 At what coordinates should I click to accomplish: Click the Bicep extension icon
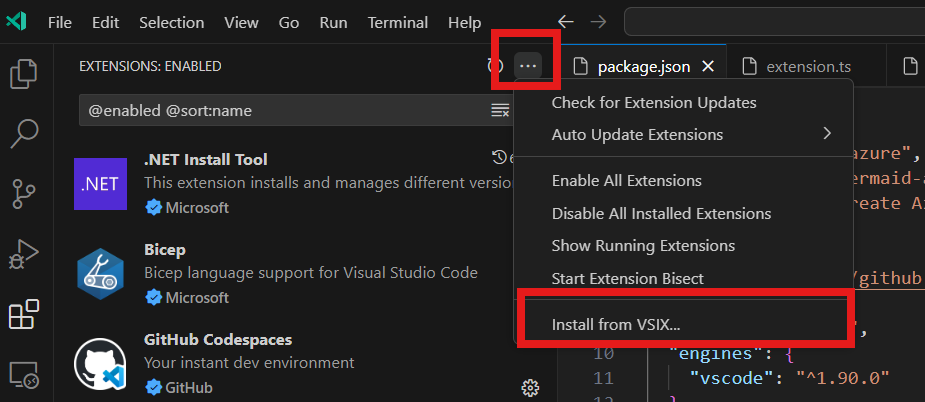click(100, 274)
